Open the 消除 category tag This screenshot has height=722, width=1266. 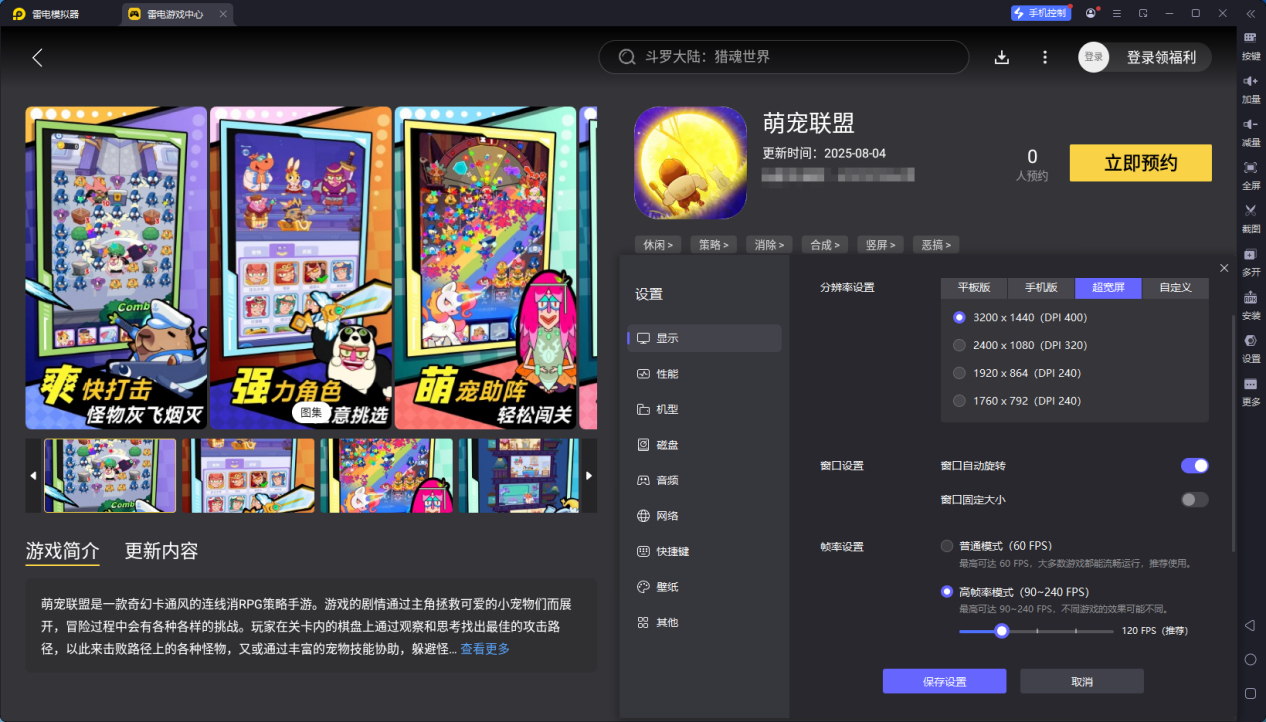pyautogui.click(x=770, y=244)
